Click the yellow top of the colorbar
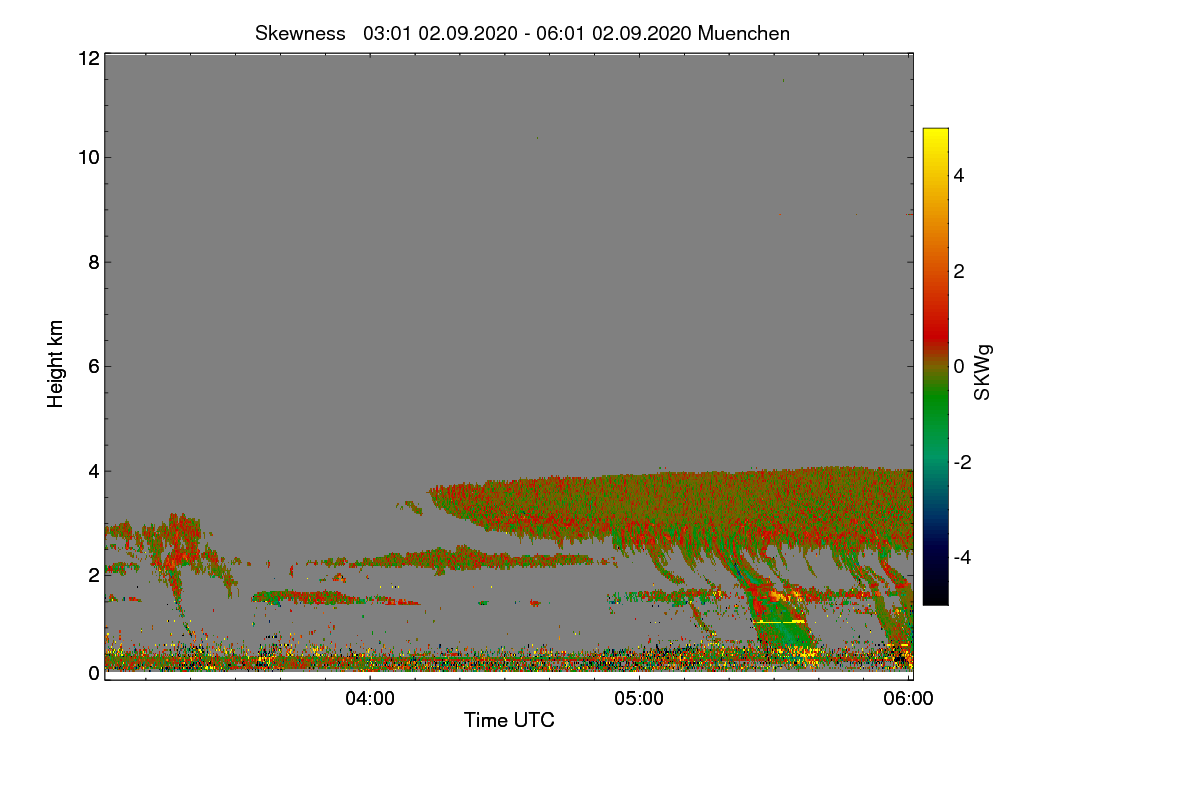1200x800 pixels. click(935, 138)
